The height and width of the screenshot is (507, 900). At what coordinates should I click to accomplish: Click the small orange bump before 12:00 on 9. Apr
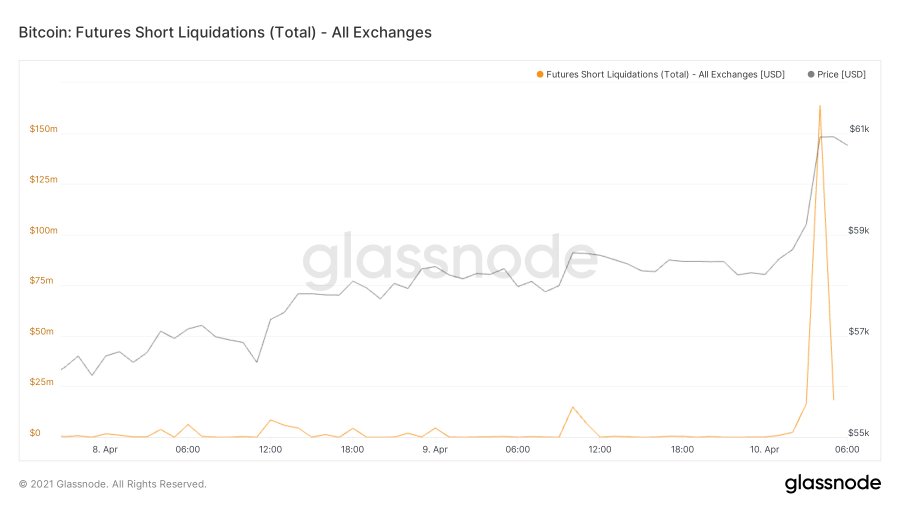tap(572, 408)
